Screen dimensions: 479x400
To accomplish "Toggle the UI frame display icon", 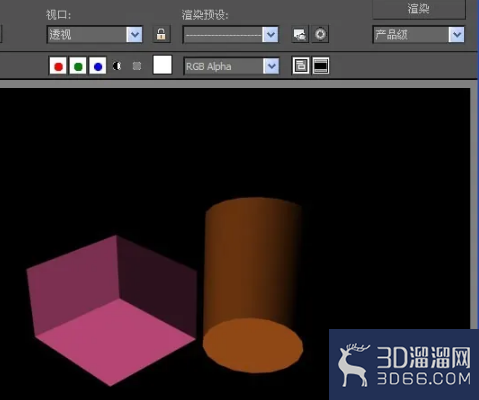I will click(x=321, y=65).
